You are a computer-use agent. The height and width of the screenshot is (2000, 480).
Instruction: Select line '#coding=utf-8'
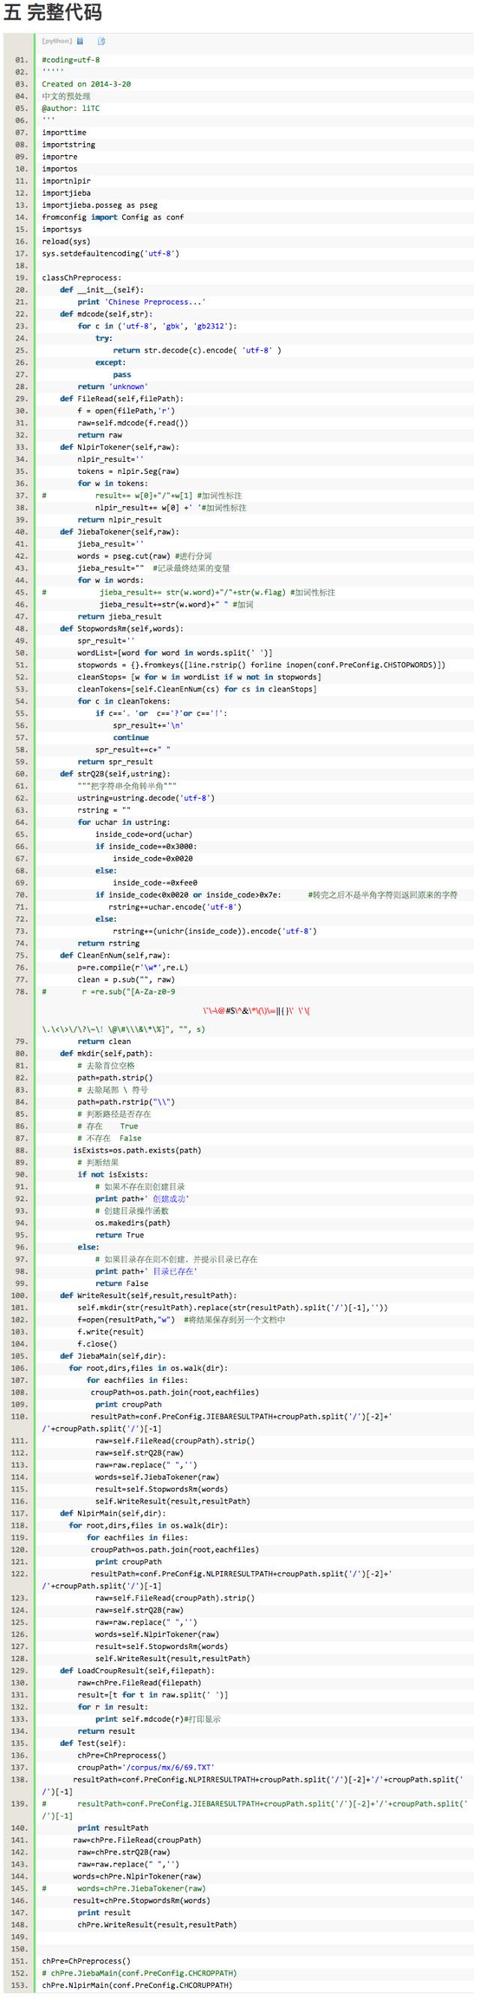[71, 60]
